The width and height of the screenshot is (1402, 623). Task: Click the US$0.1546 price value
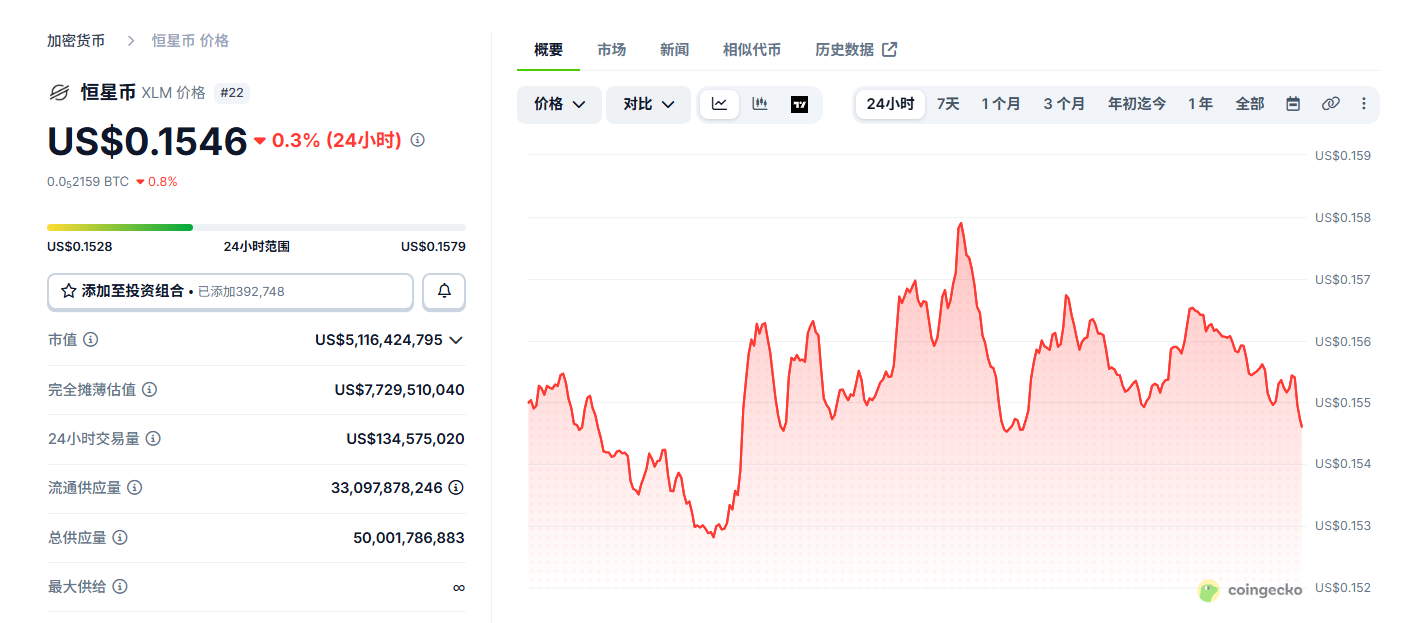click(x=147, y=141)
